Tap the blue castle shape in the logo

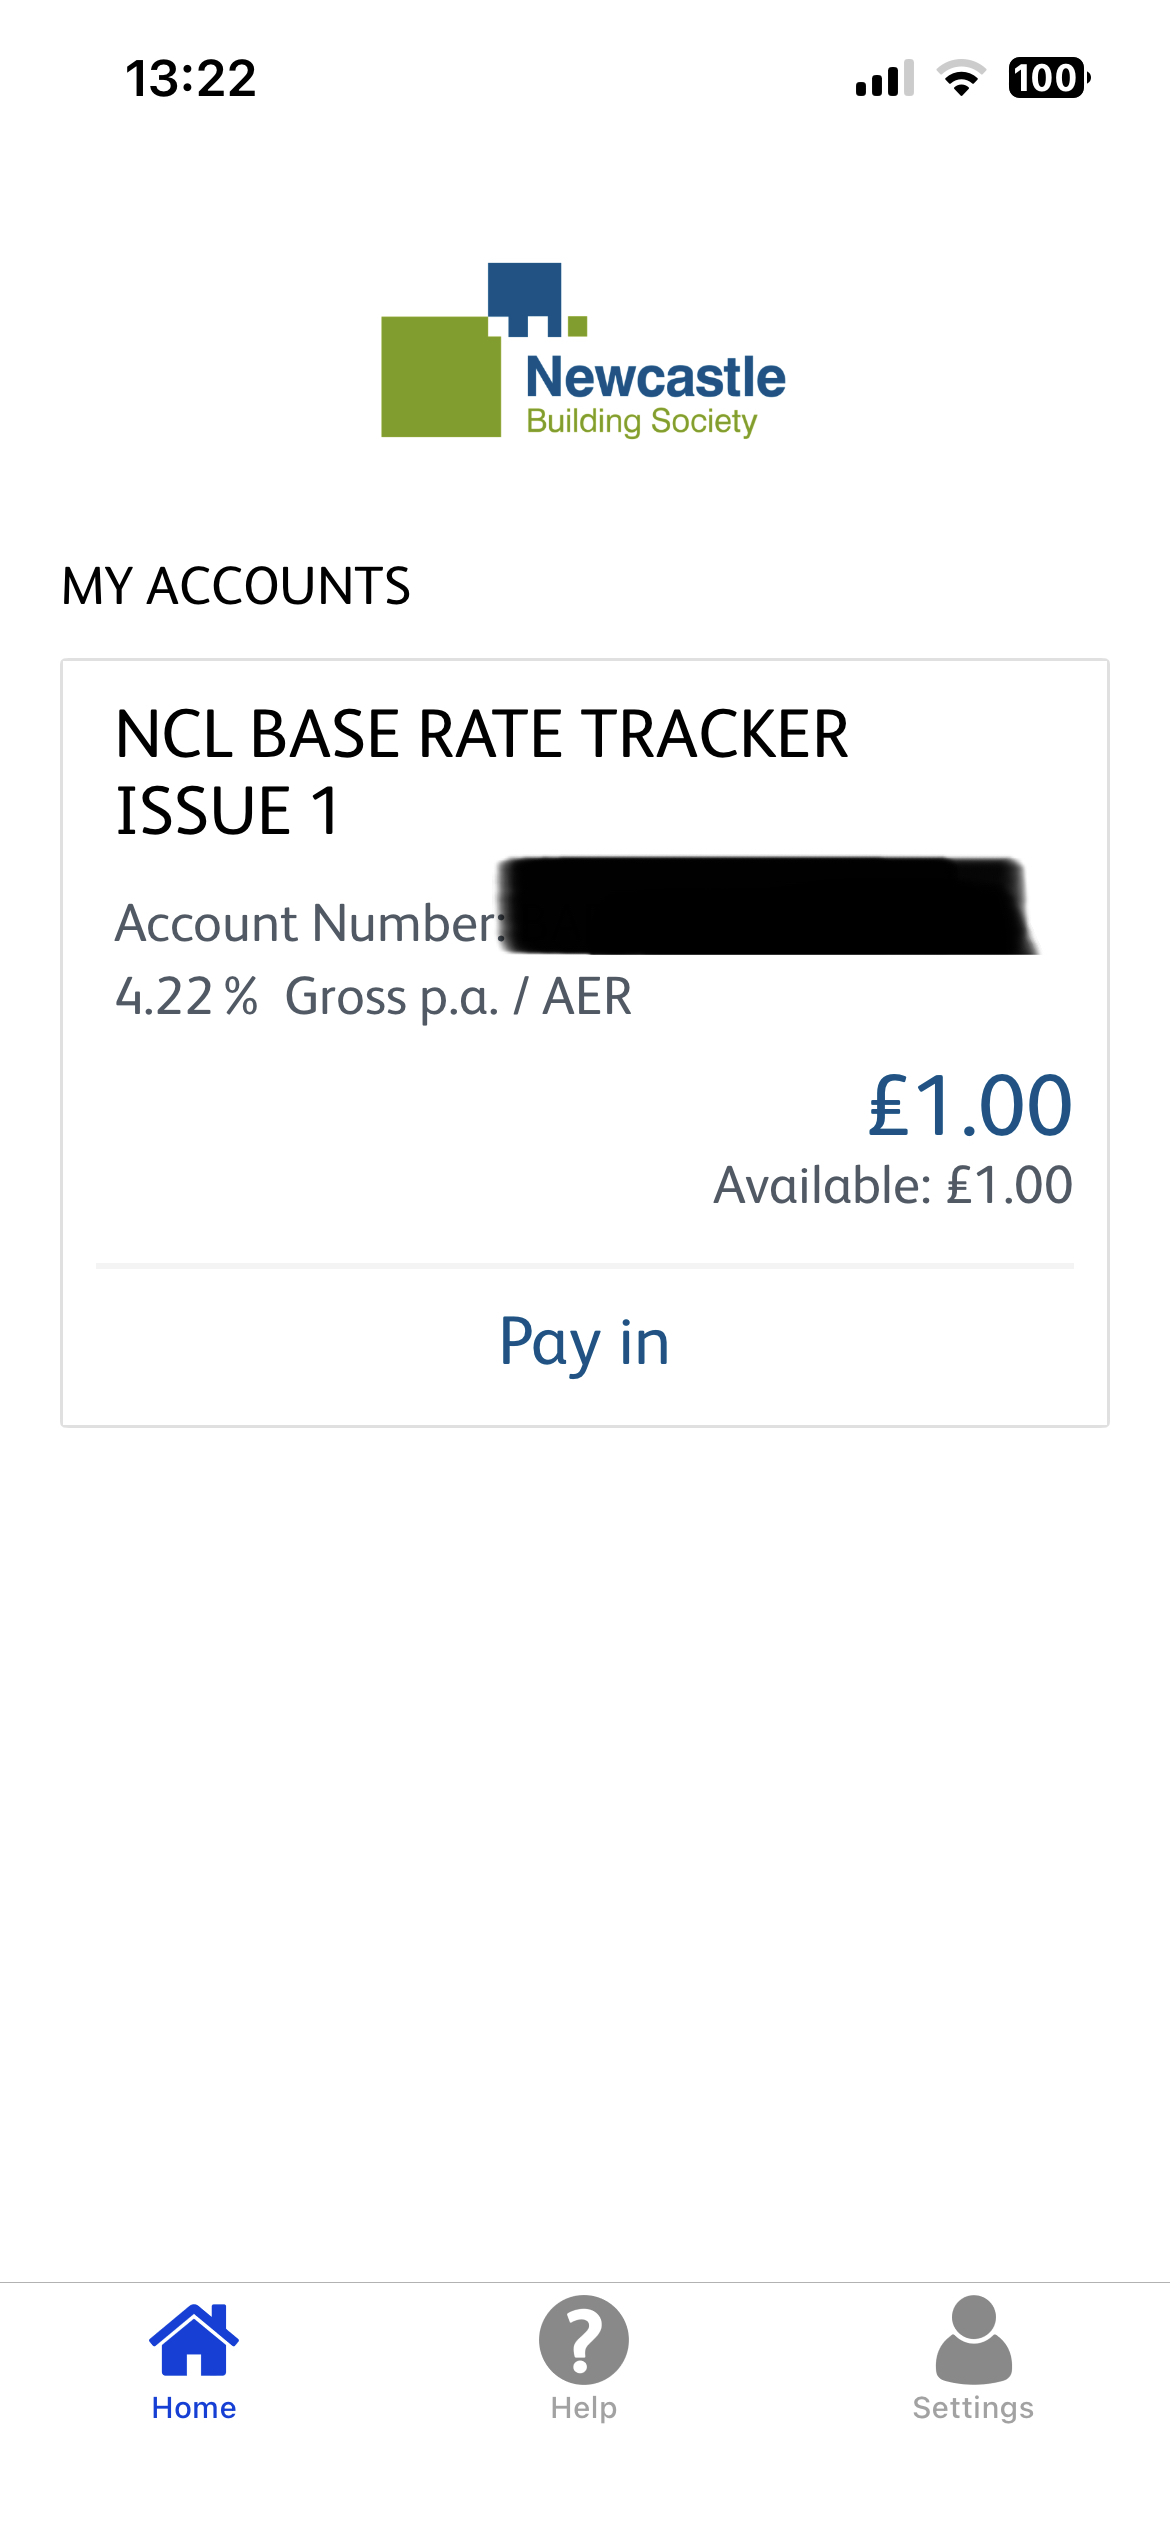pyautogui.click(x=524, y=299)
